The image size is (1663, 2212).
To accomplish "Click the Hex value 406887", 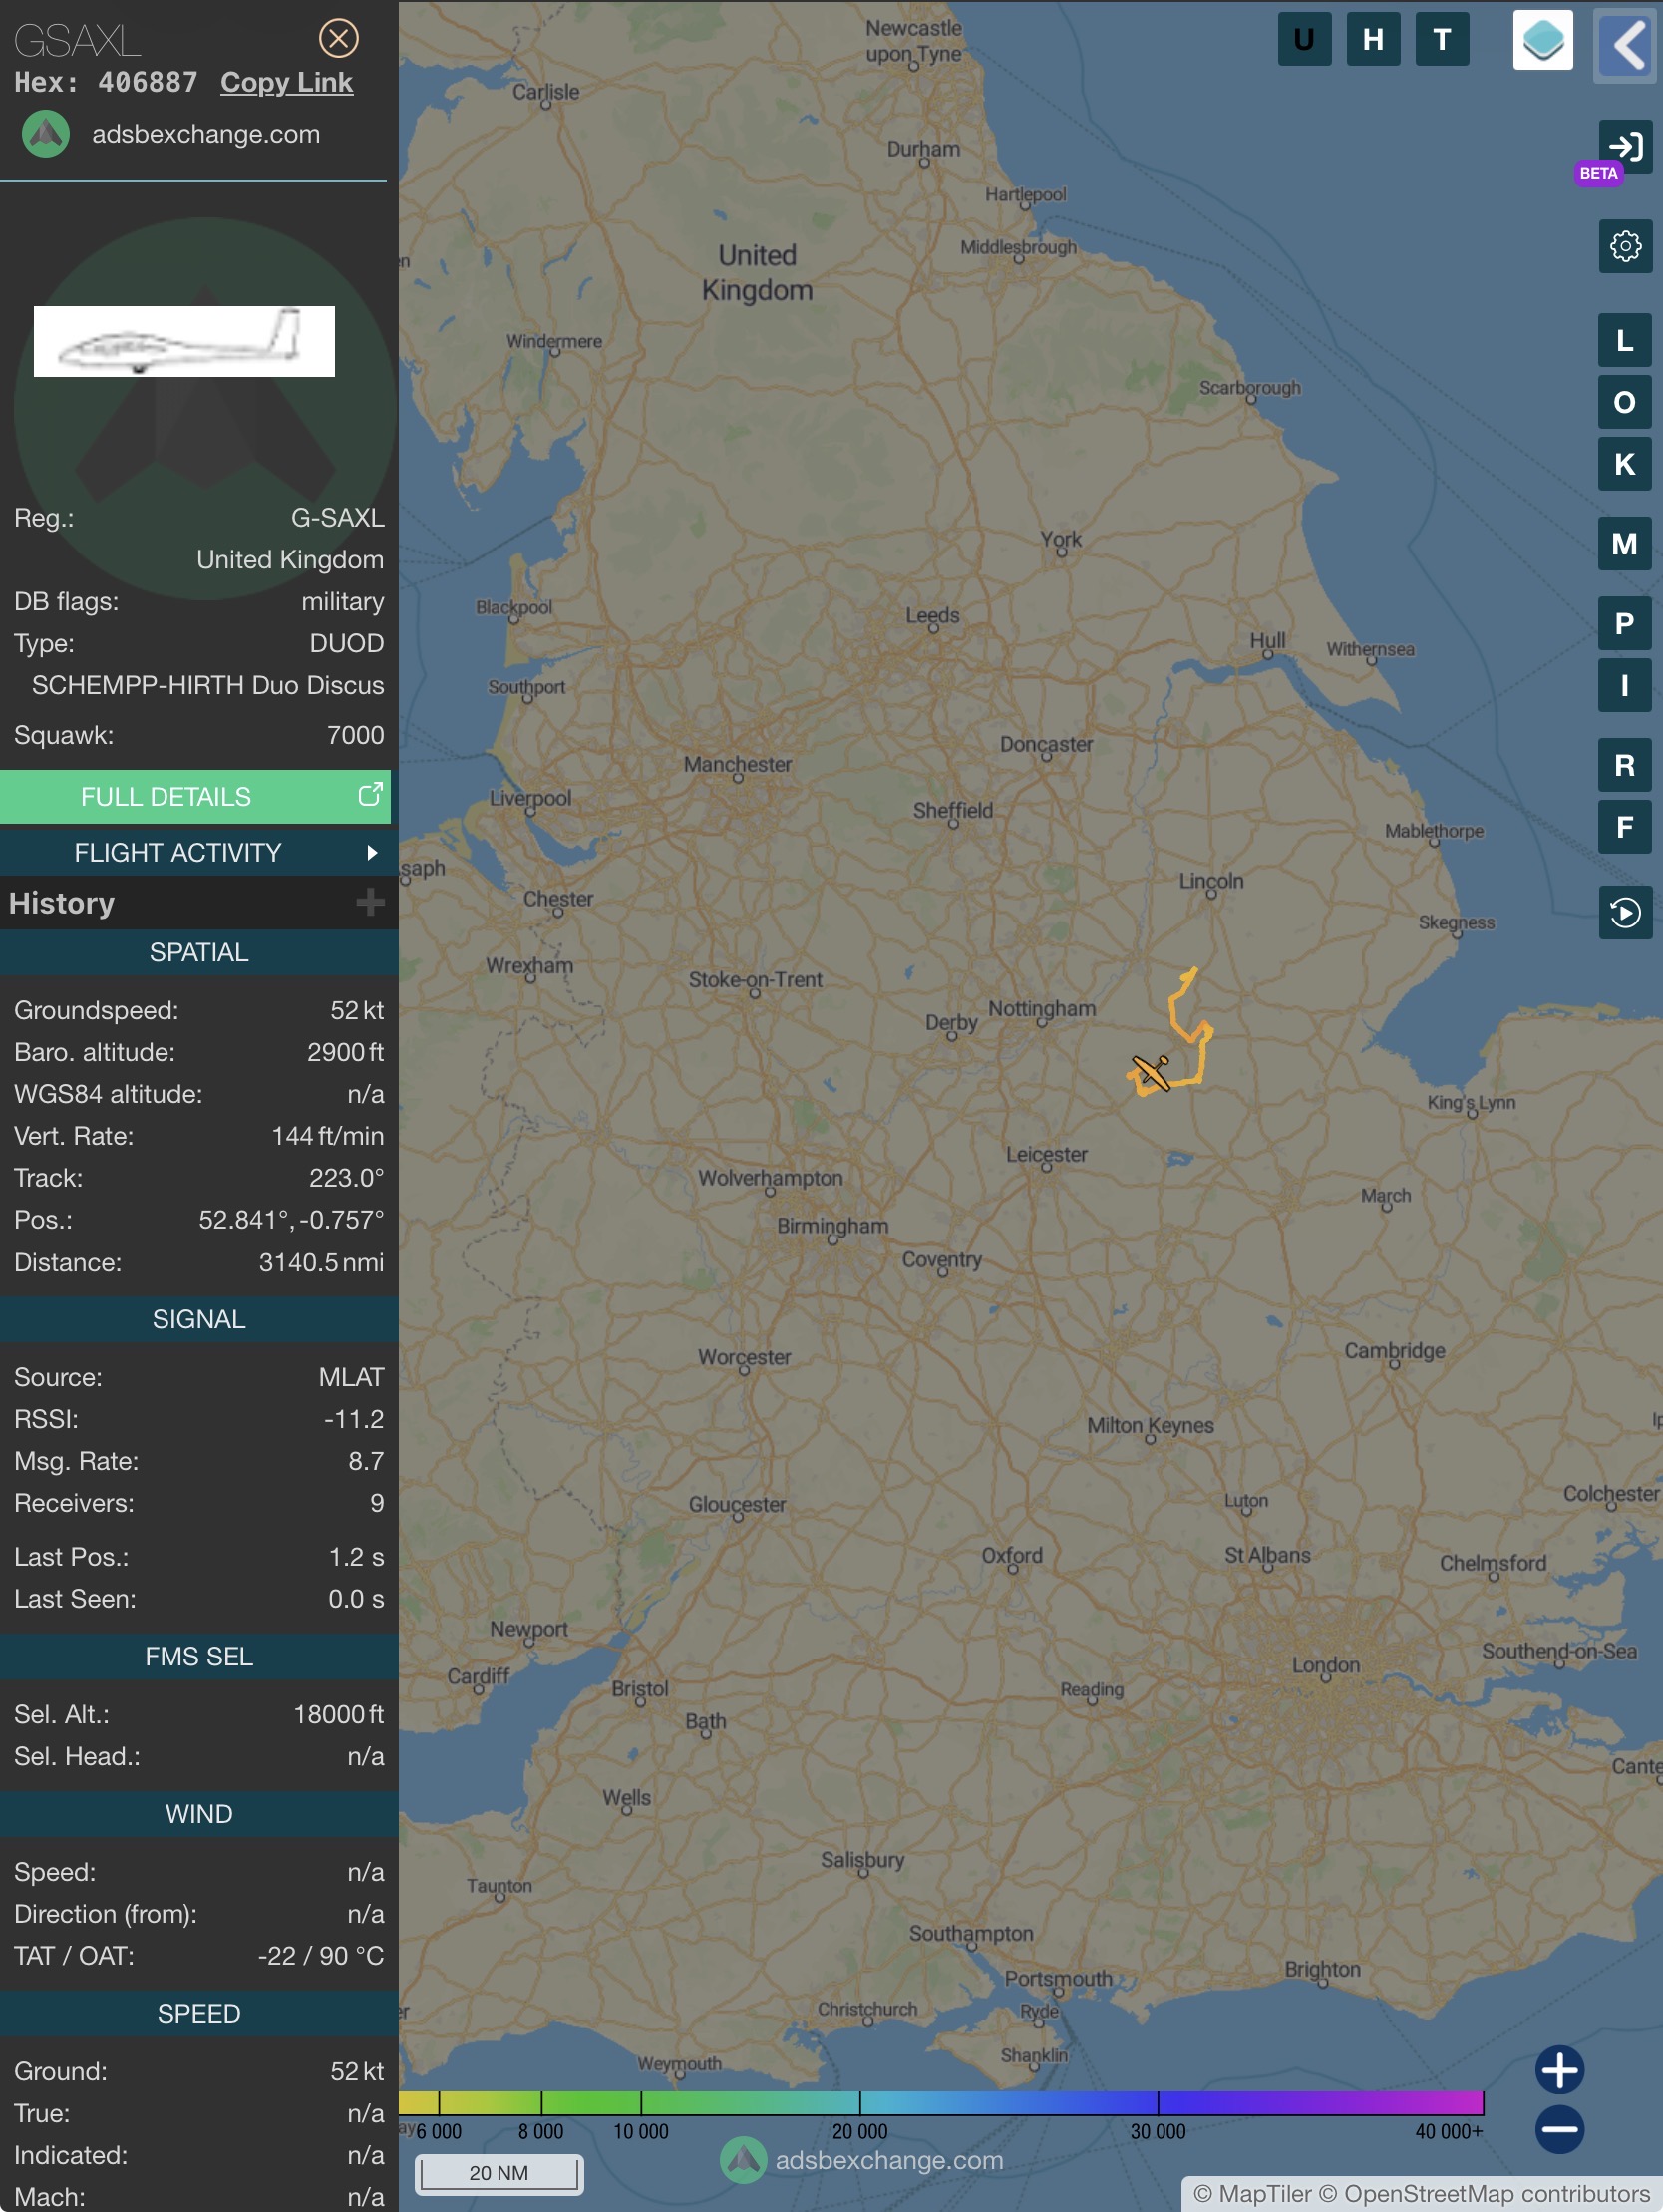I will click(x=148, y=82).
